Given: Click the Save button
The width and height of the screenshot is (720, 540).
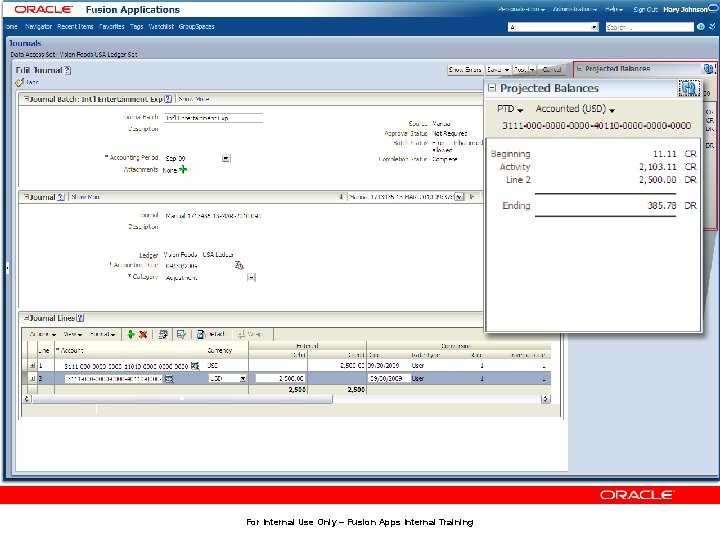Looking at the screenshot, I should (x=494, y=70).
